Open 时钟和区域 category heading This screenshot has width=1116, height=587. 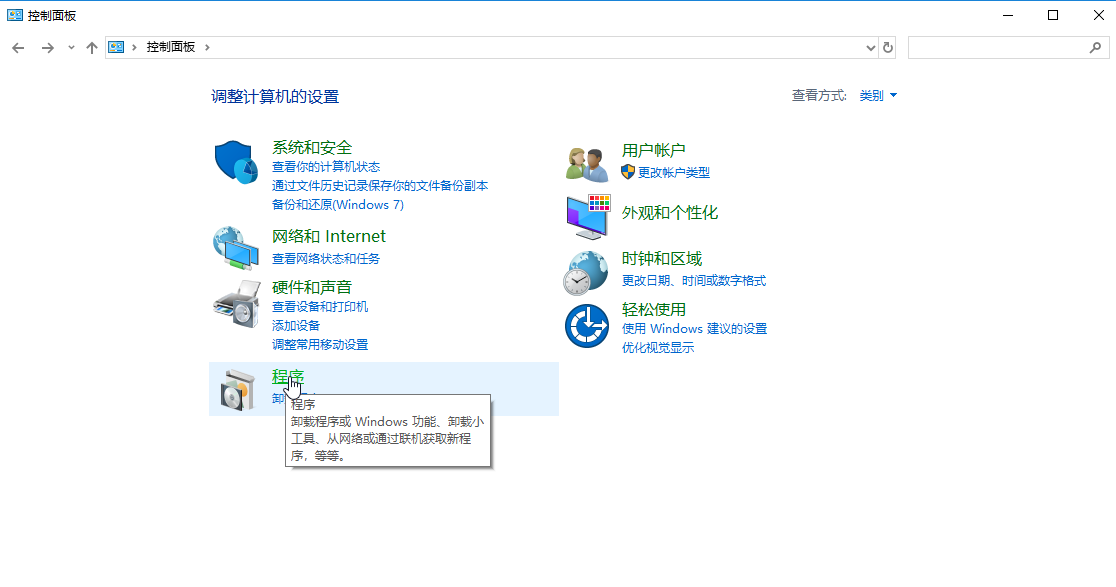662,258
